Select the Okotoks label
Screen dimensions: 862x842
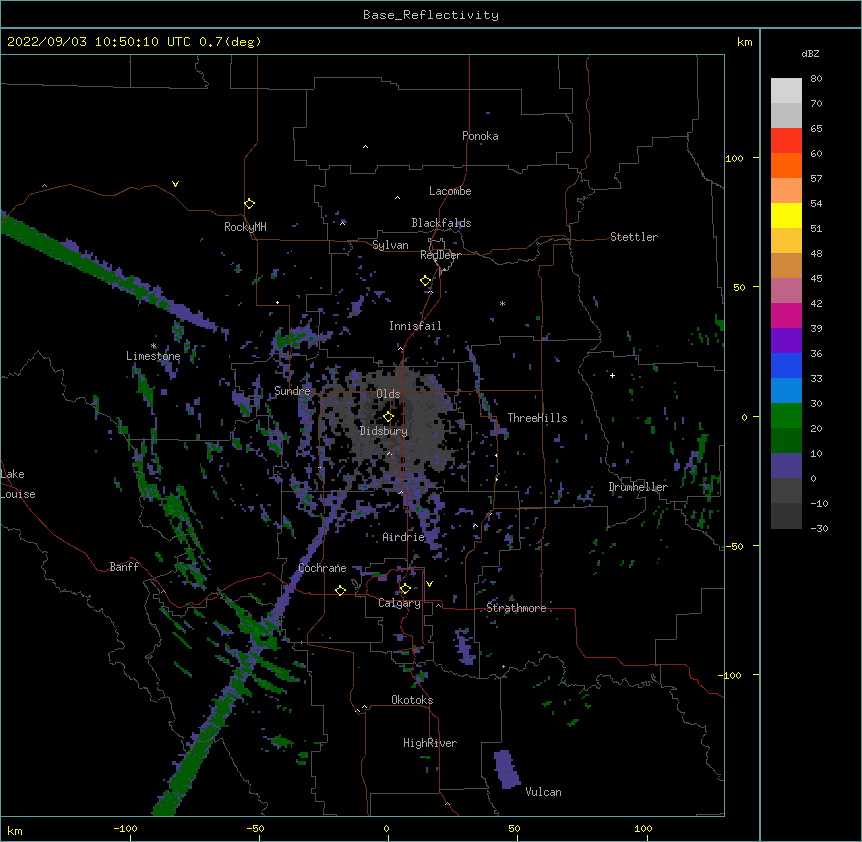click(x=412, y=700)
